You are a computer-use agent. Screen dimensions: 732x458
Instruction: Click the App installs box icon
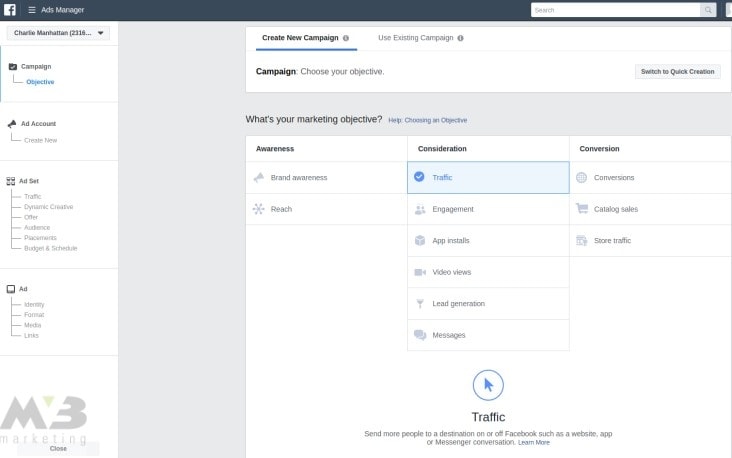[x=420, y=240]
